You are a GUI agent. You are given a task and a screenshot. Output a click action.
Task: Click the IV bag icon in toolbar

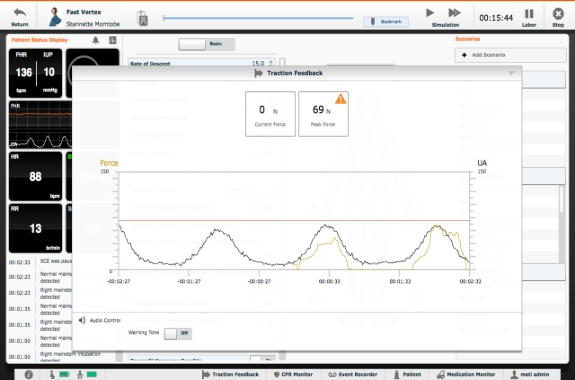143,18
